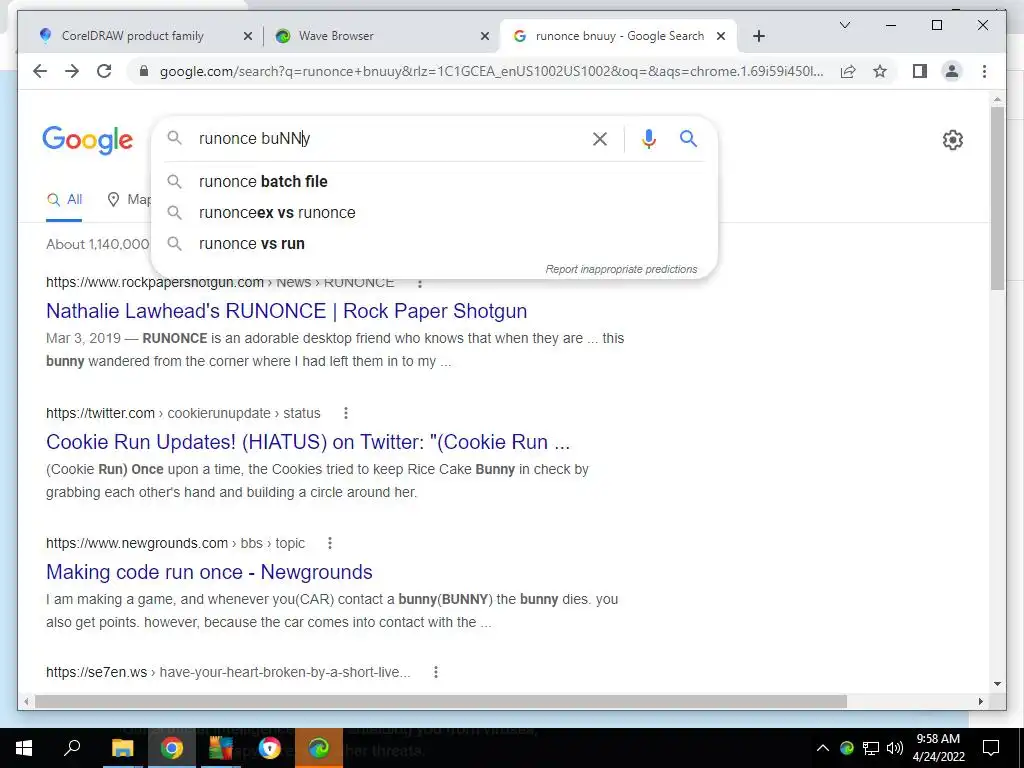This screenshot has height=768, width=1024.
Task: Bookmark this page with the star
Action: pos(880,71)
